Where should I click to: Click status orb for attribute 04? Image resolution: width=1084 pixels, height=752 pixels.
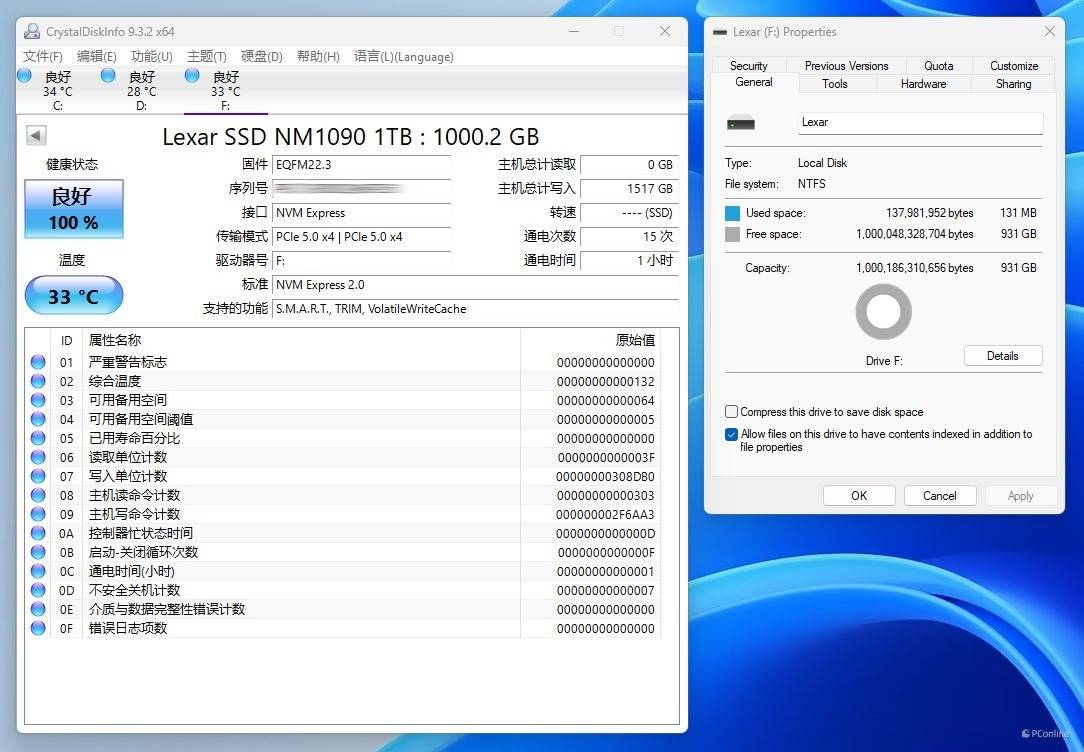click(38, 419)
